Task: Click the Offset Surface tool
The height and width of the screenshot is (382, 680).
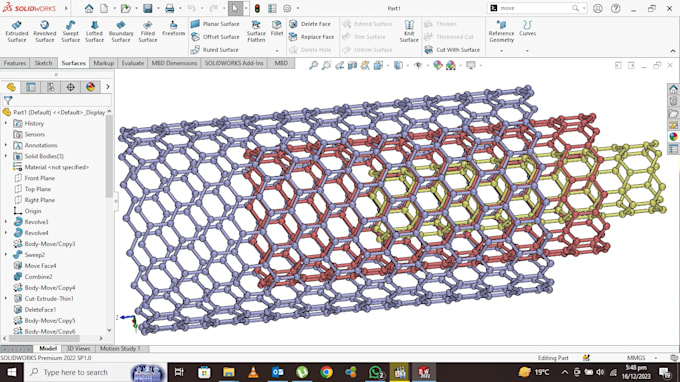Action: tap(215, 37)
